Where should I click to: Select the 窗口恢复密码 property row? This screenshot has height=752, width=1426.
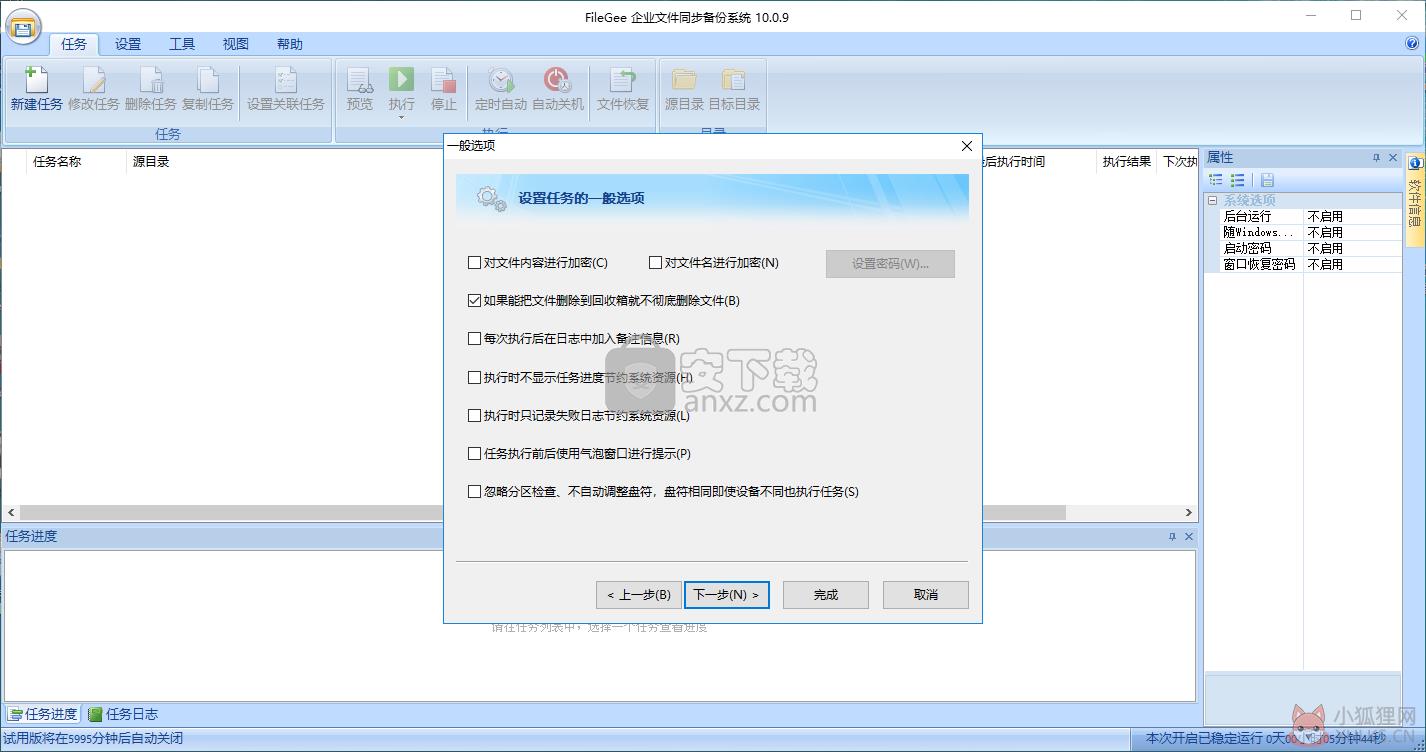1305,264
